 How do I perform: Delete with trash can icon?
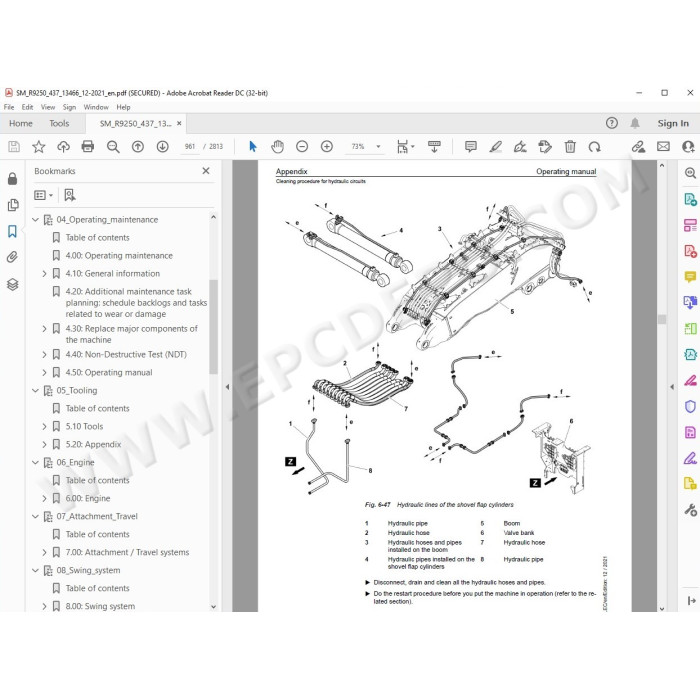point(570,146)
